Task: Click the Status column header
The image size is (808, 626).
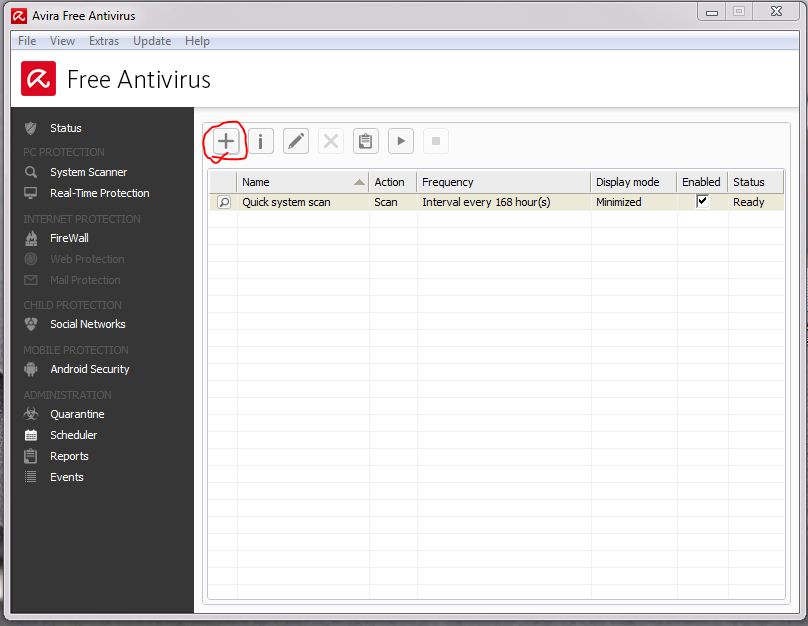Action: 748,182
